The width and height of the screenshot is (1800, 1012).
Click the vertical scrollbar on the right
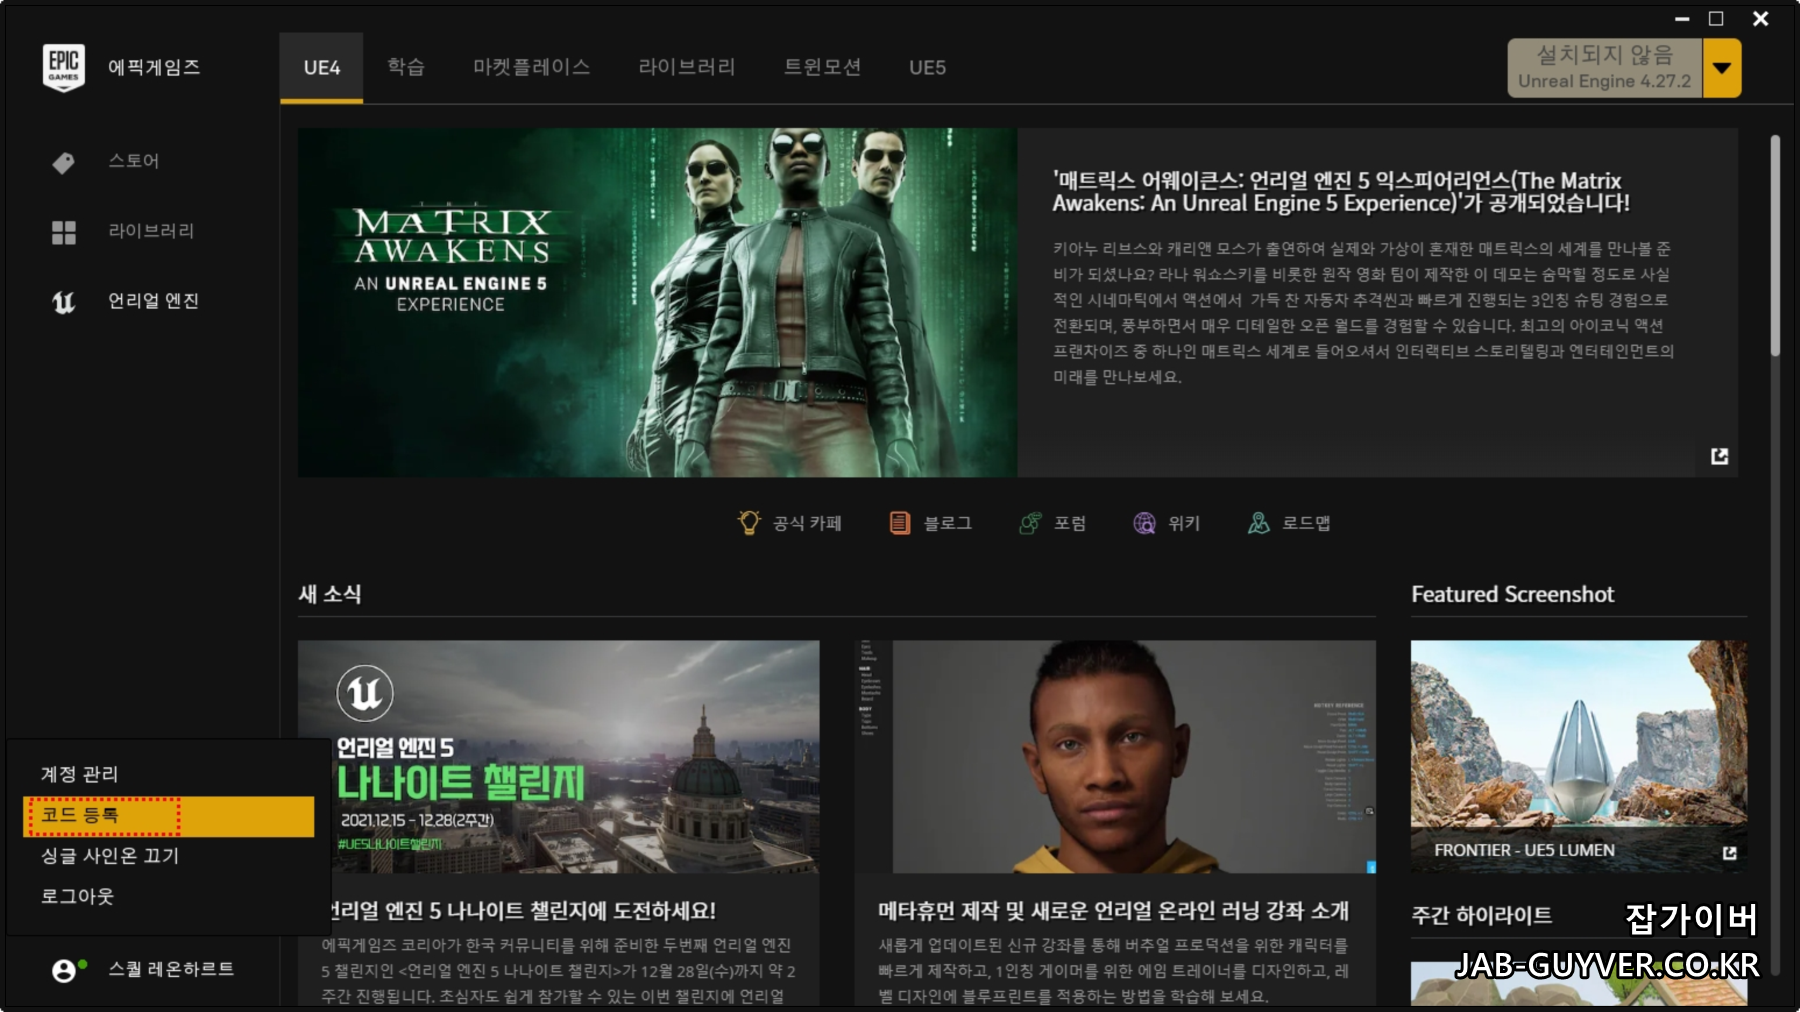(x=1775, y=245)
